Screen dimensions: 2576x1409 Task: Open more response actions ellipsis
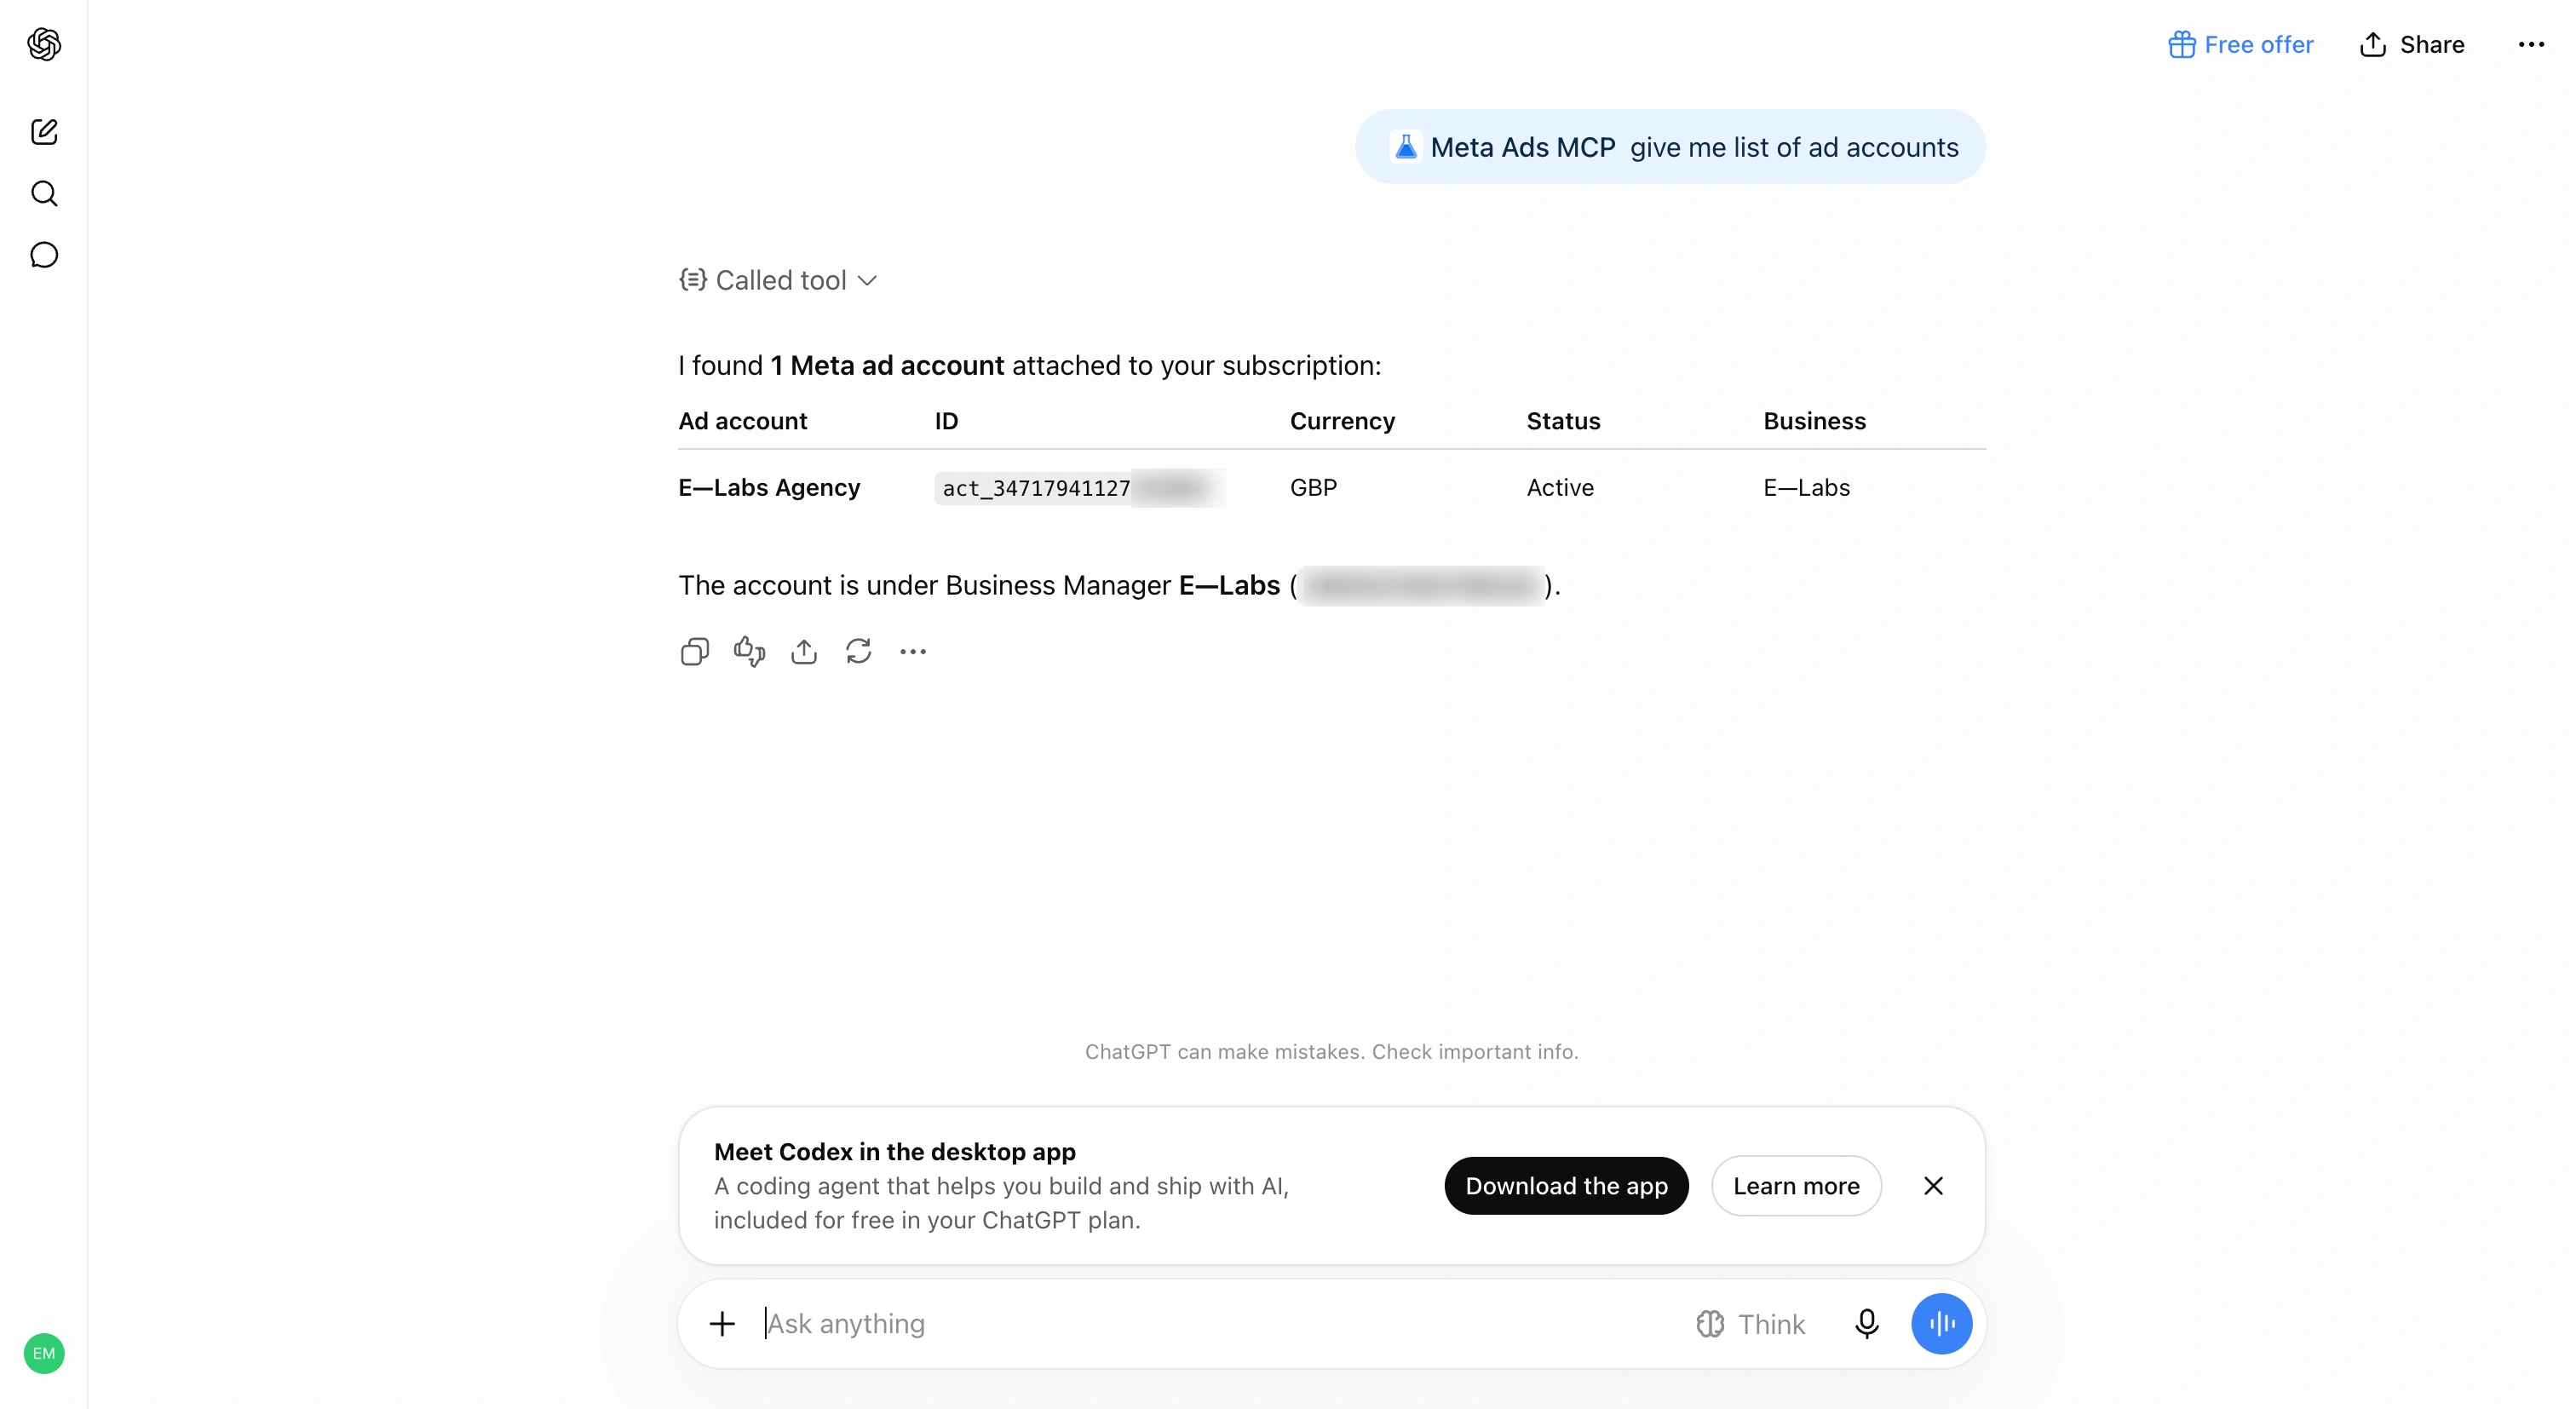click(913, 652)
